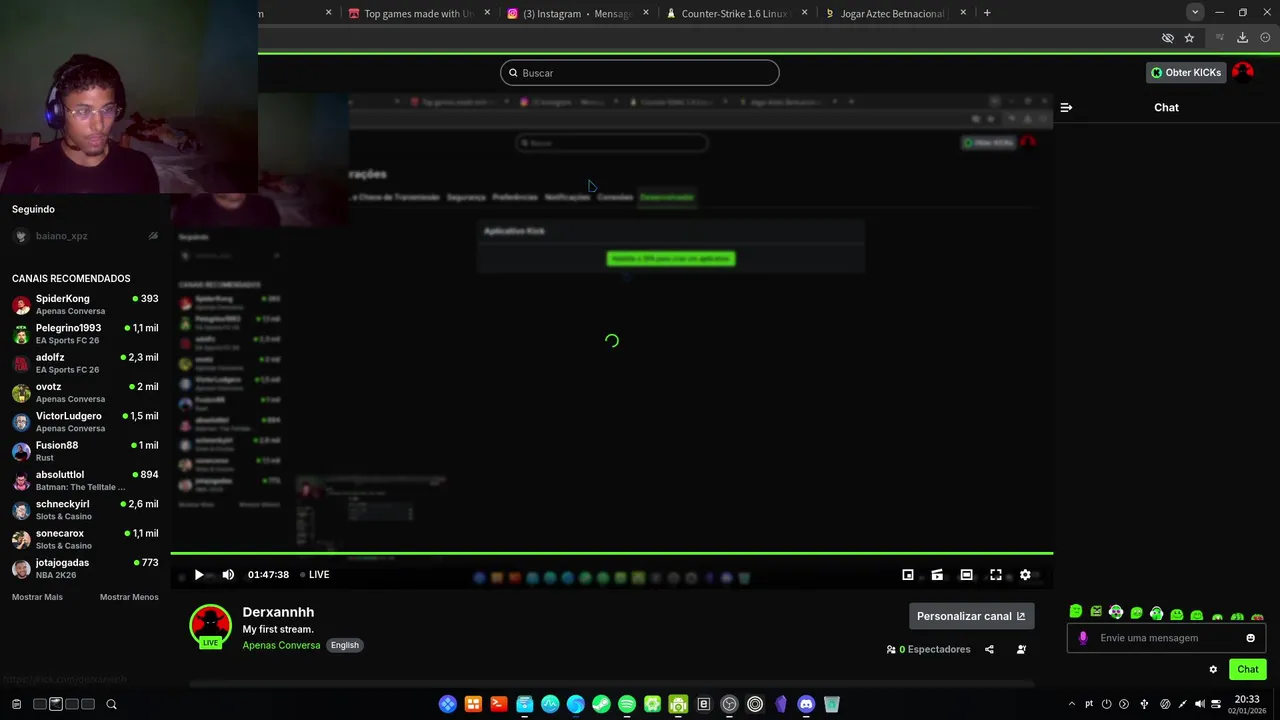
Task: Open the pt keyboard layout indicator
Action: pos(1089,704)
